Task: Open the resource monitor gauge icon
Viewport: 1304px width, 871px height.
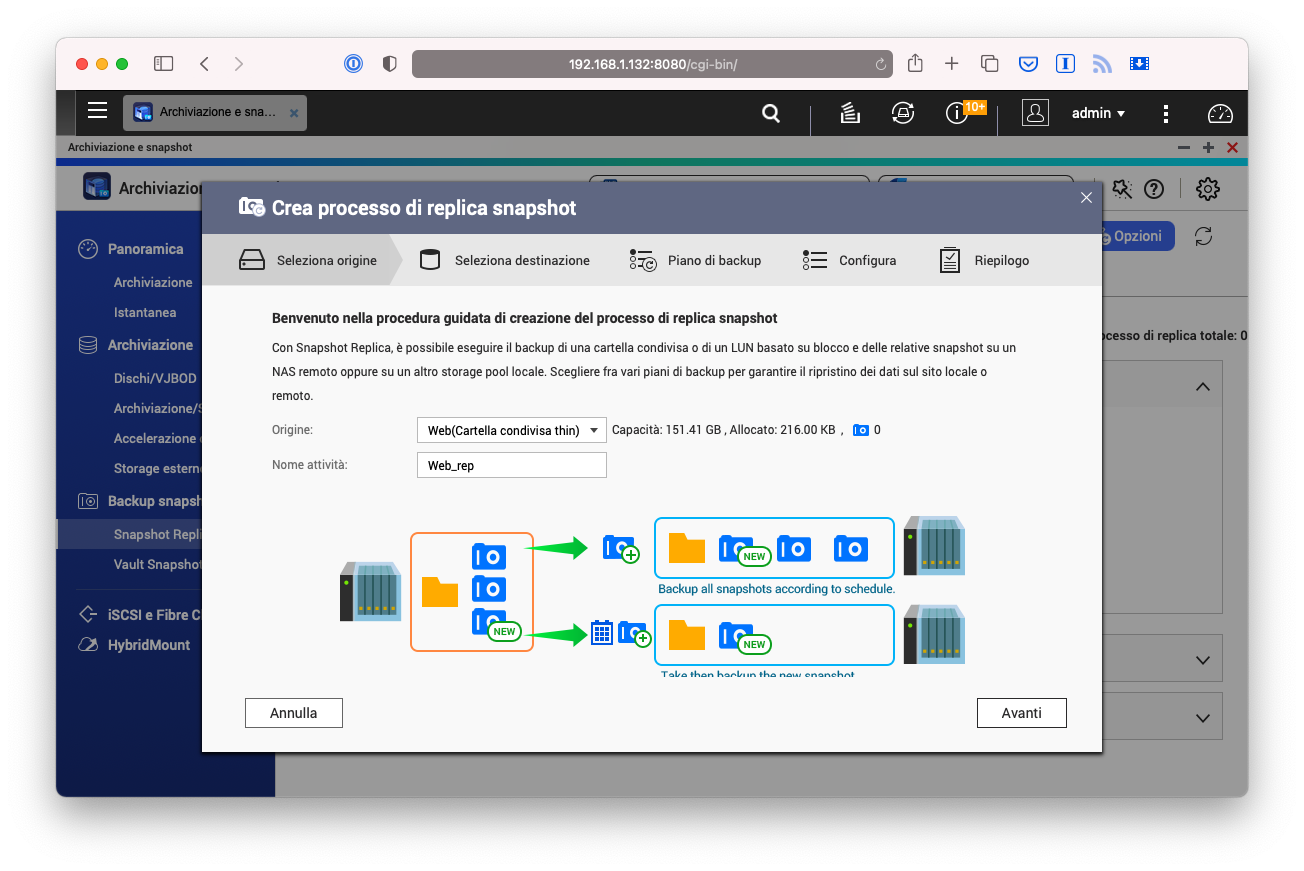Action: tap(1220, 113)
